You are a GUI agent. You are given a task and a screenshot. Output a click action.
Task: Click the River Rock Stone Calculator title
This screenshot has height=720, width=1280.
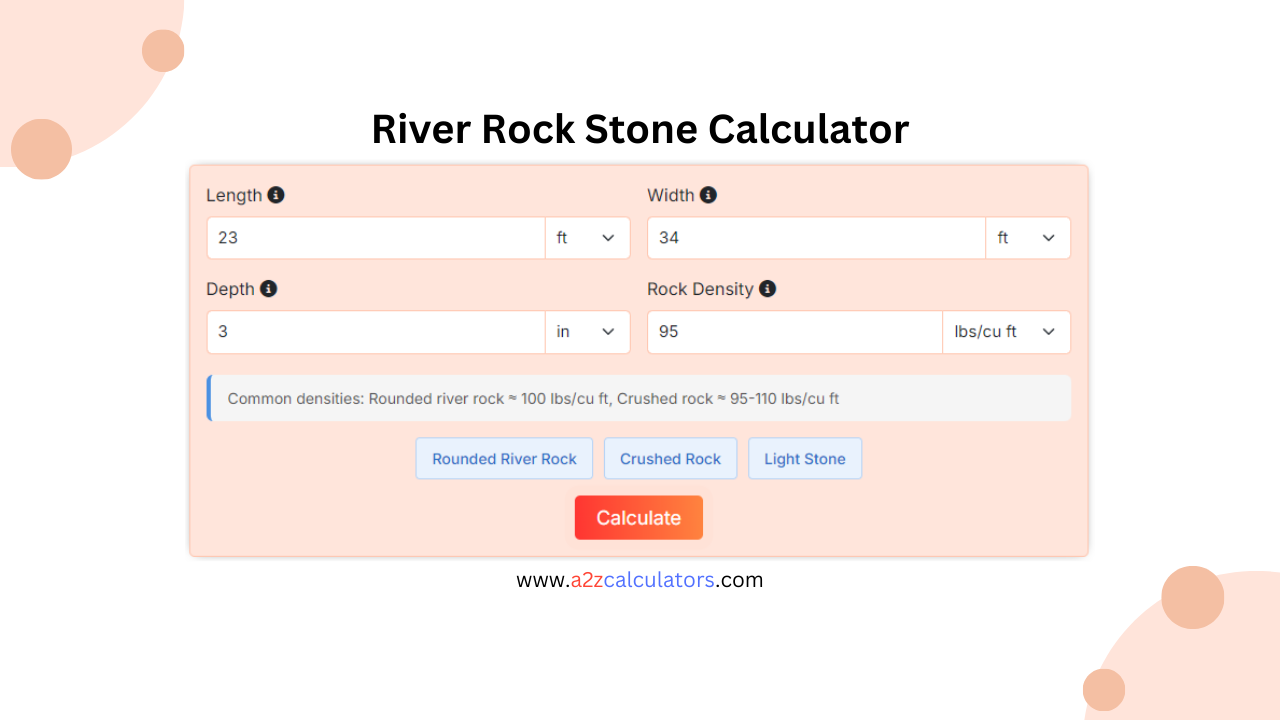639,129
